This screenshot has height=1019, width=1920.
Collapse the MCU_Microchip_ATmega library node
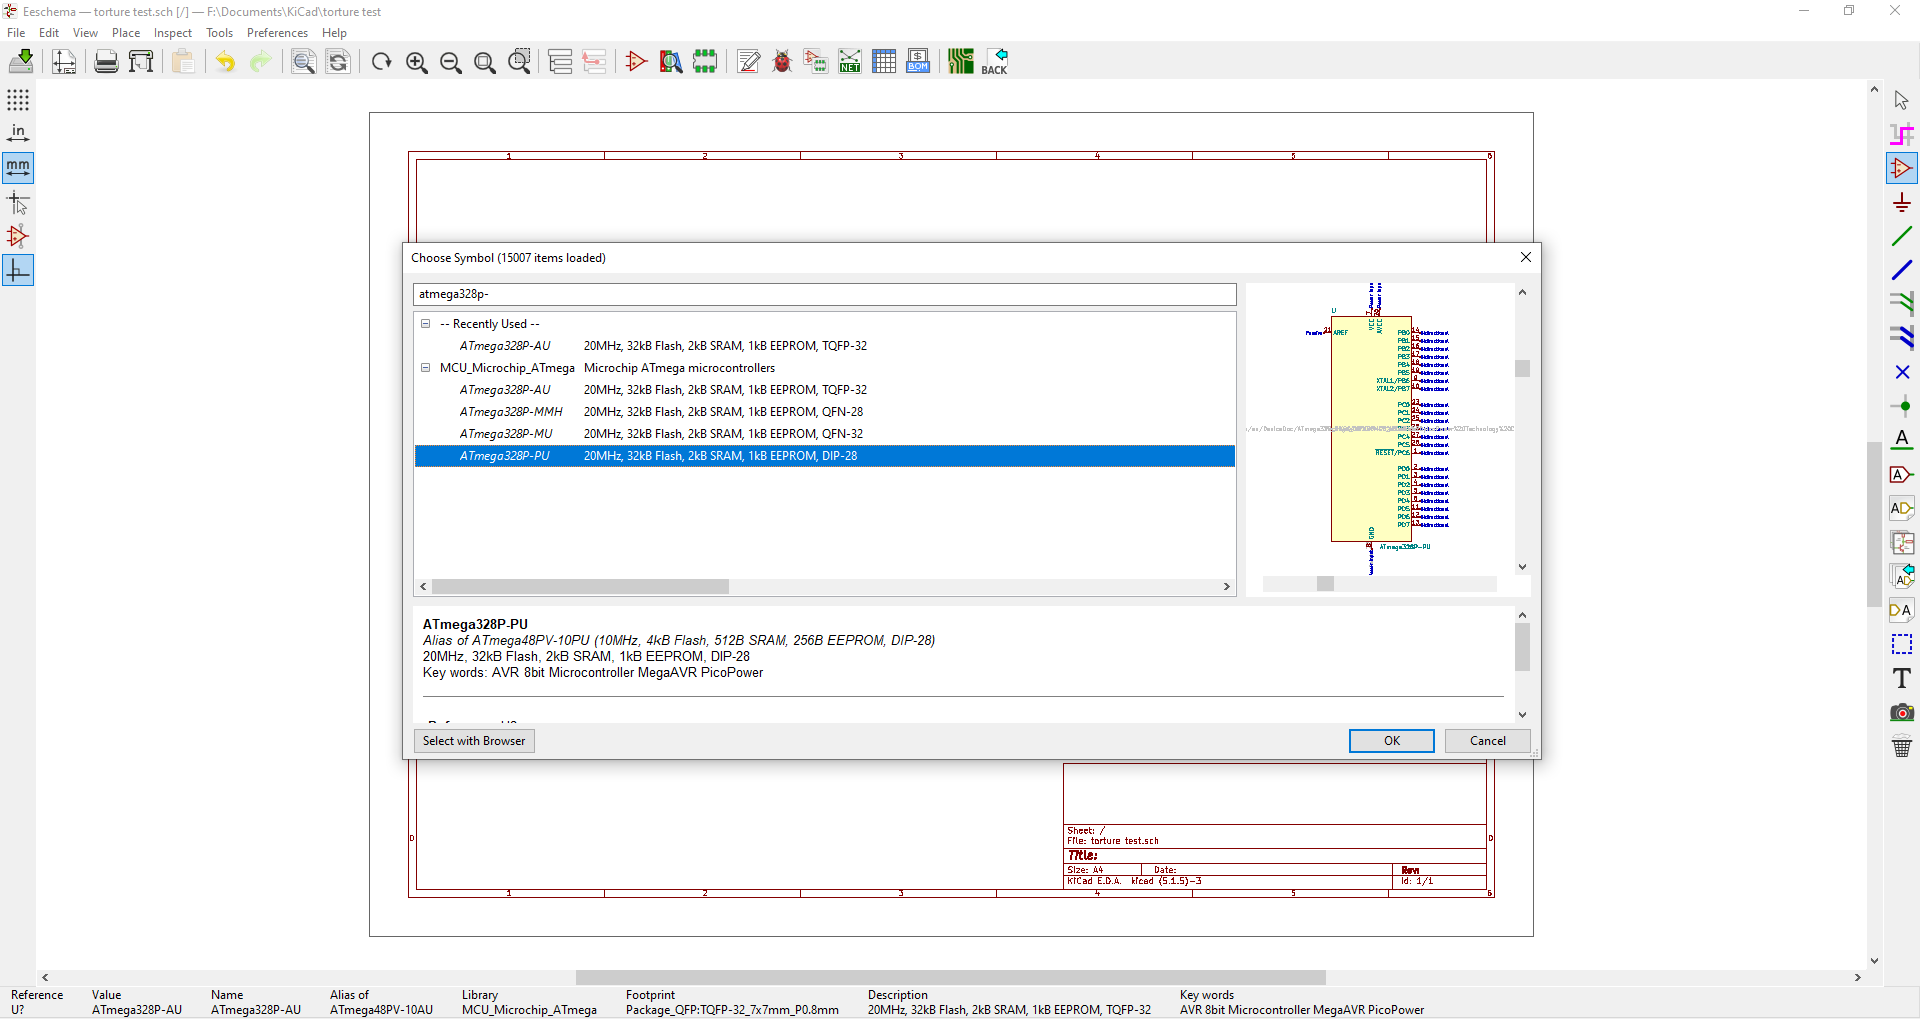point(426,368)
